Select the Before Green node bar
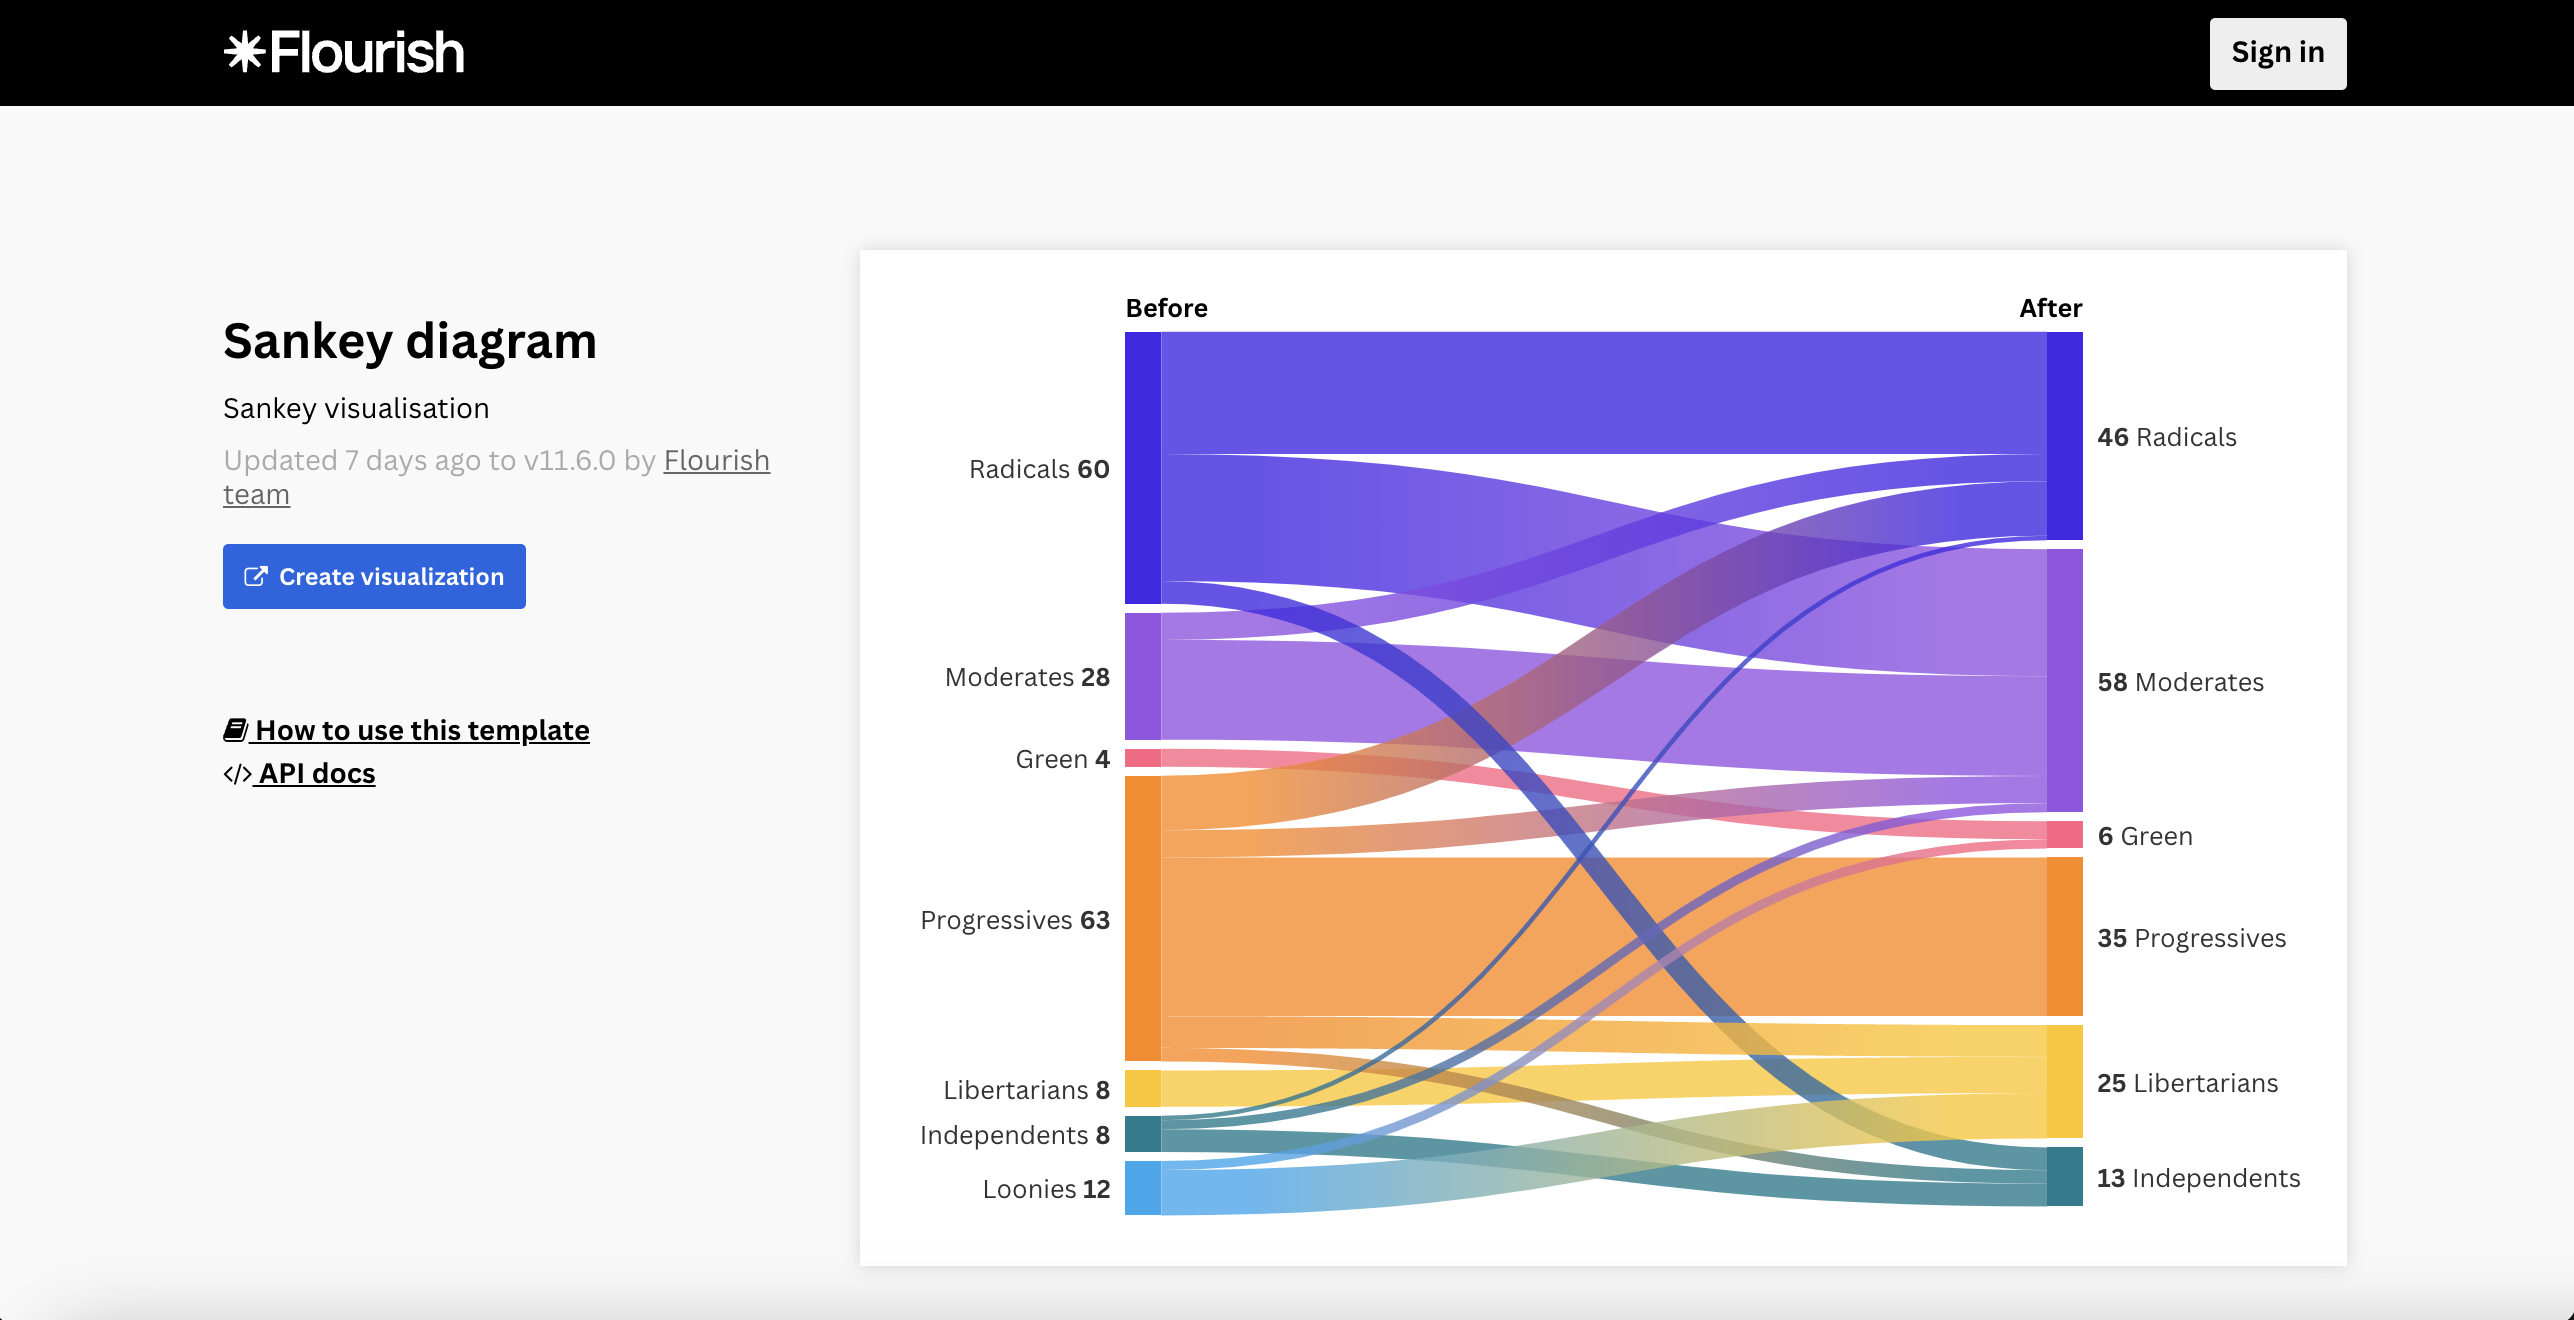Image resolution: width=2574 pixels, height=1320 pixels. pos(1142,758)
